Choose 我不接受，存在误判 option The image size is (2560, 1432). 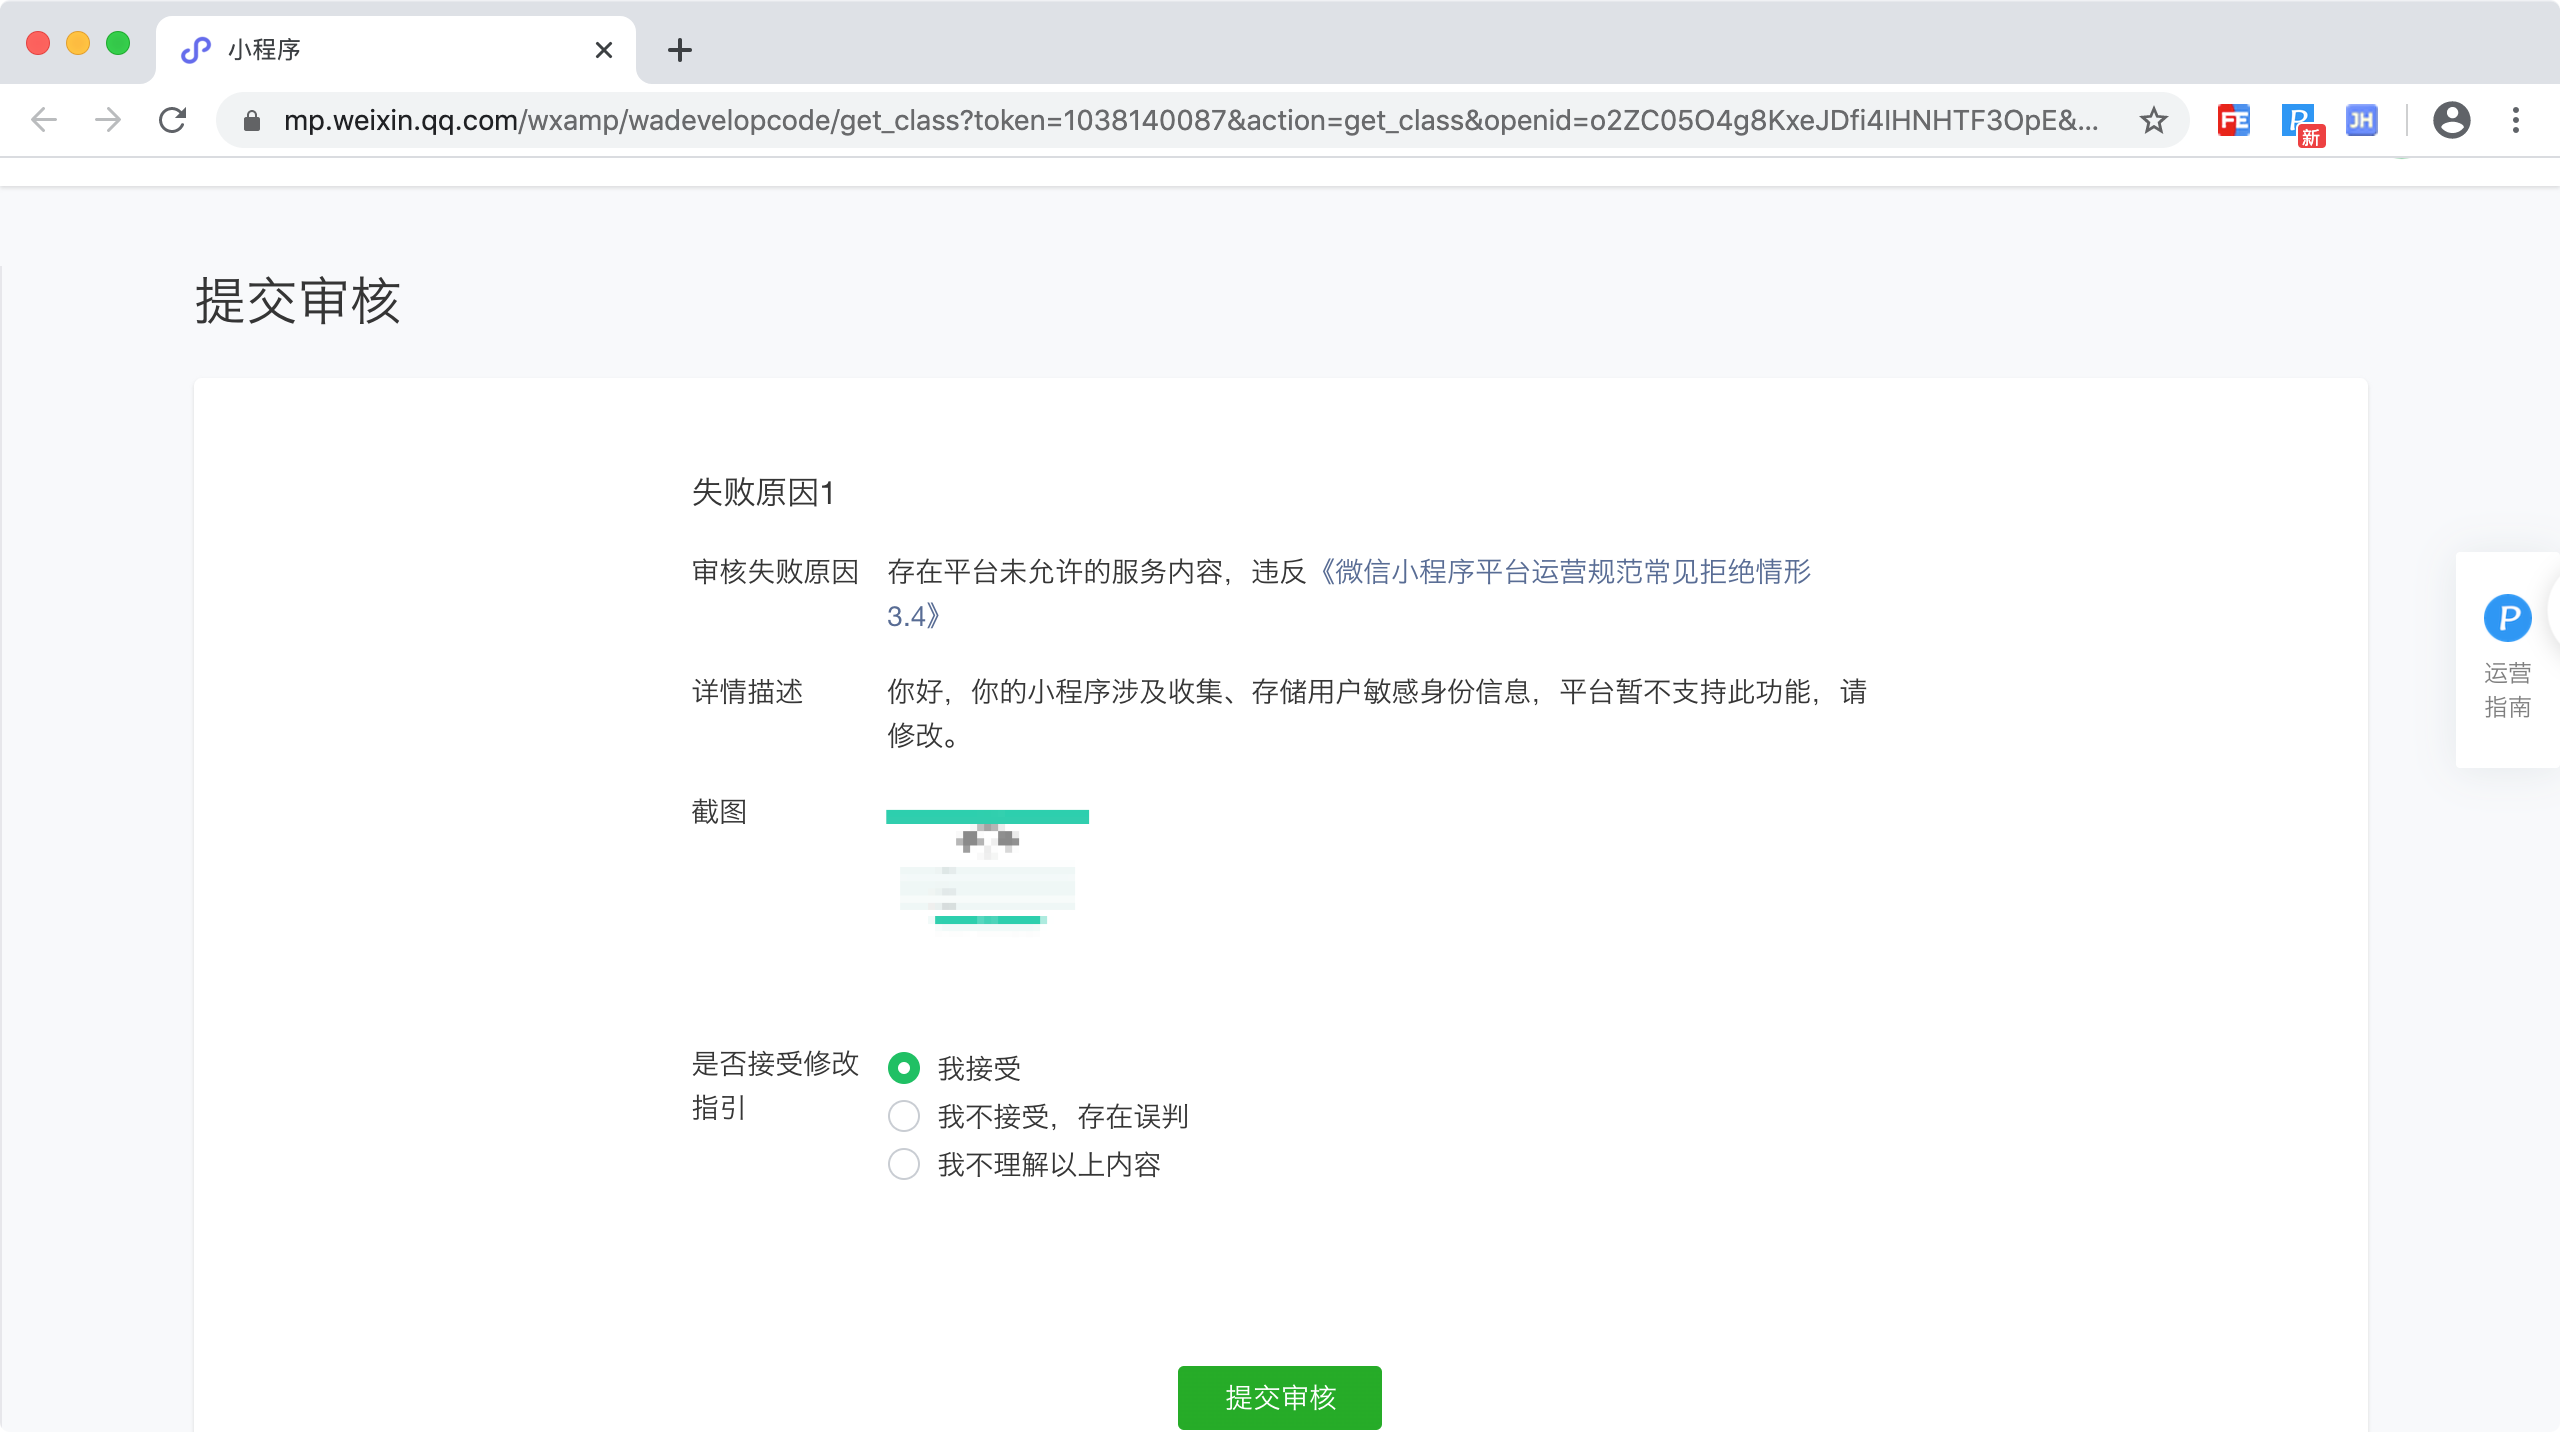[x=903, y=1116]
